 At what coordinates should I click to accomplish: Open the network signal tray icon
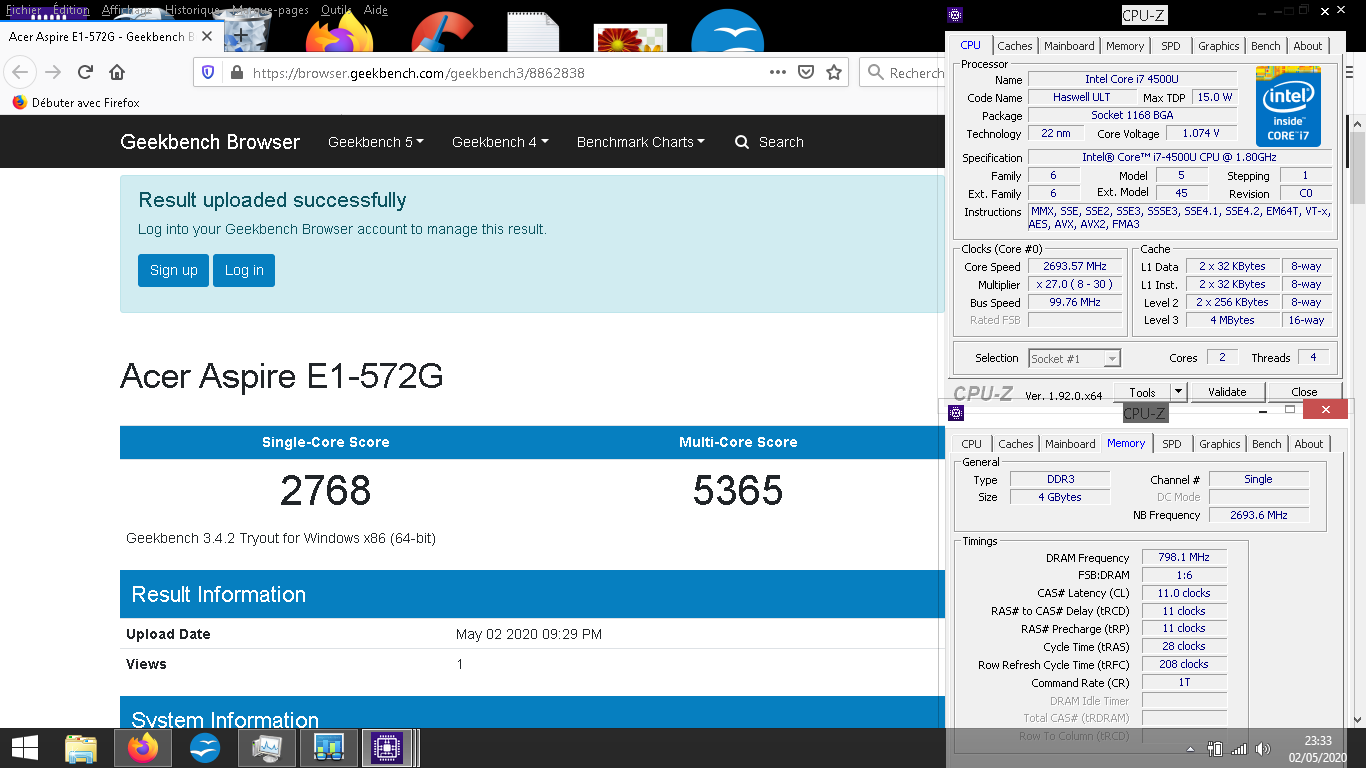(1239, 748)
